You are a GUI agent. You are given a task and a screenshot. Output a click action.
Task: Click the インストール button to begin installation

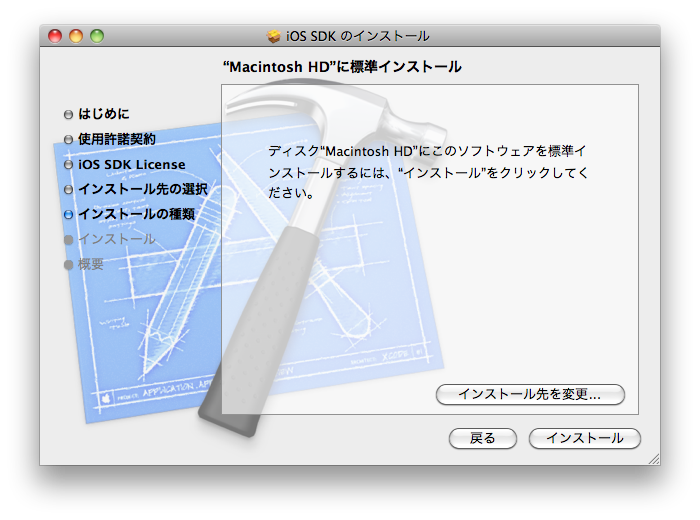click(x=584, y=438)
